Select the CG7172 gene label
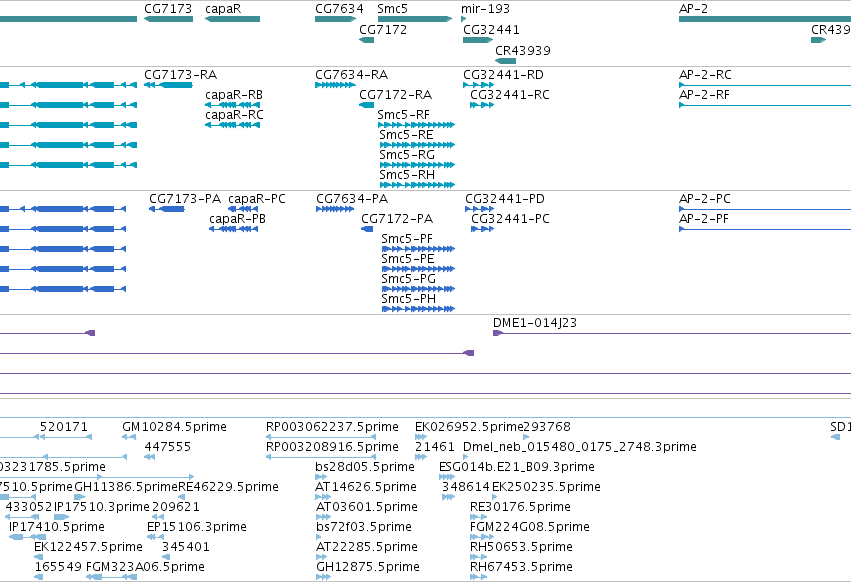 click(x=383, y=30)
